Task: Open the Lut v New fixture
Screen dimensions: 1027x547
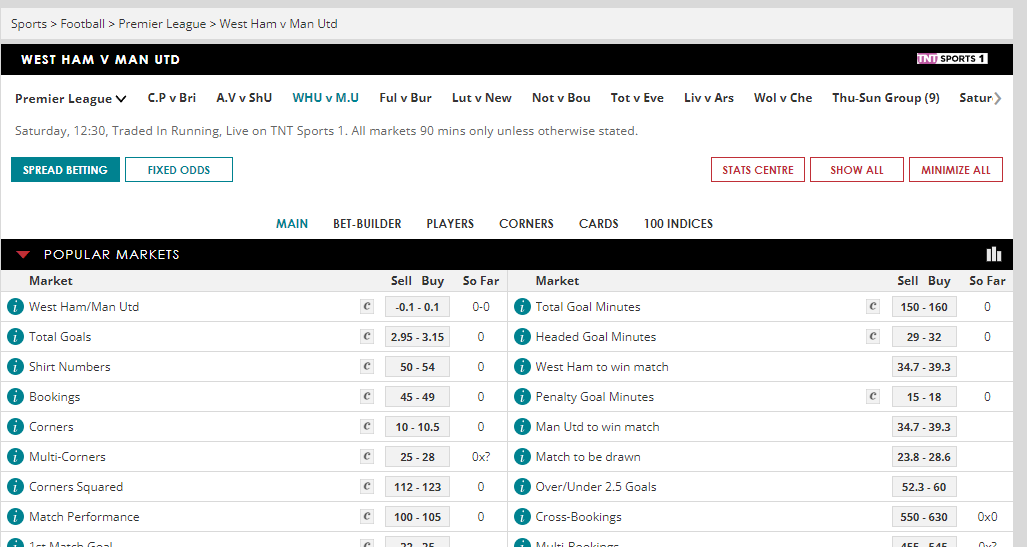Action: 481,98
